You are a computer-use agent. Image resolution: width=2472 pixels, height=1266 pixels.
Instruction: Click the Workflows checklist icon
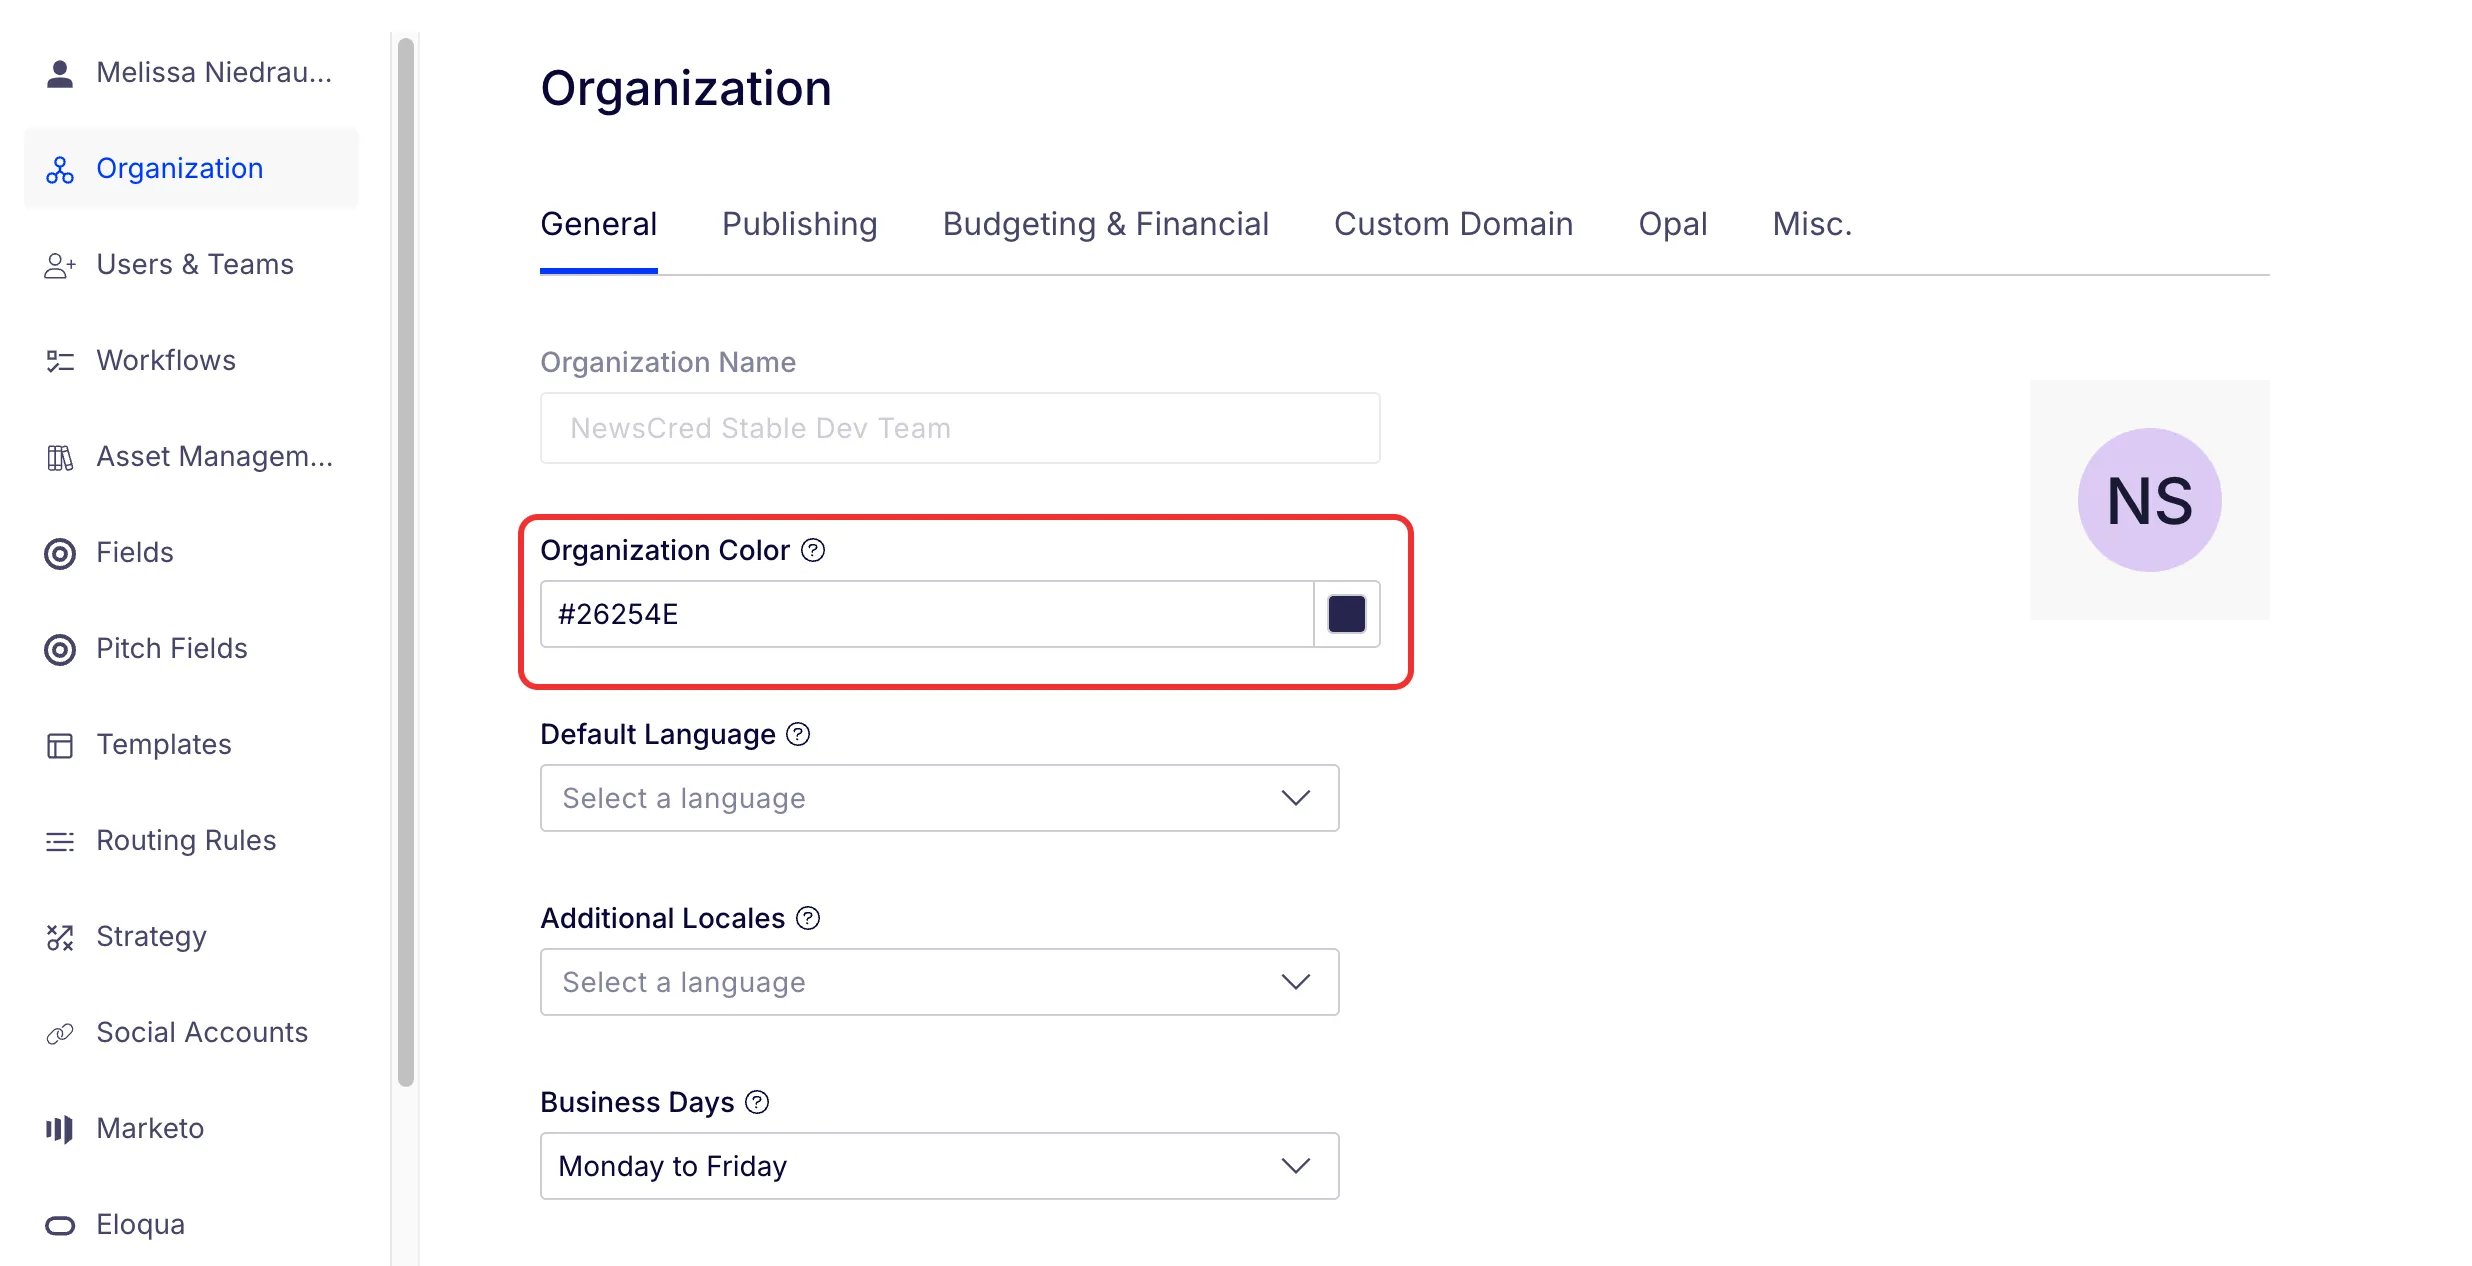[x=60, y=361]
